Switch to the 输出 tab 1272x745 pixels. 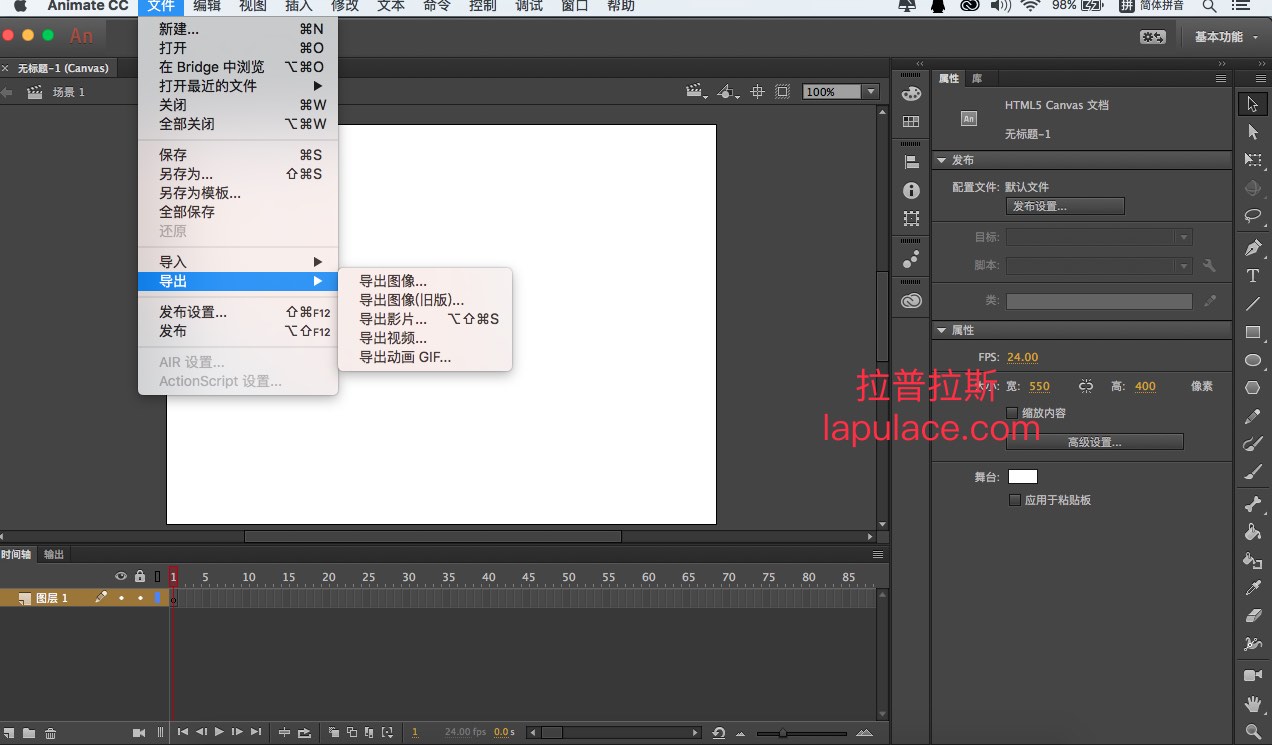pos(53,554)
